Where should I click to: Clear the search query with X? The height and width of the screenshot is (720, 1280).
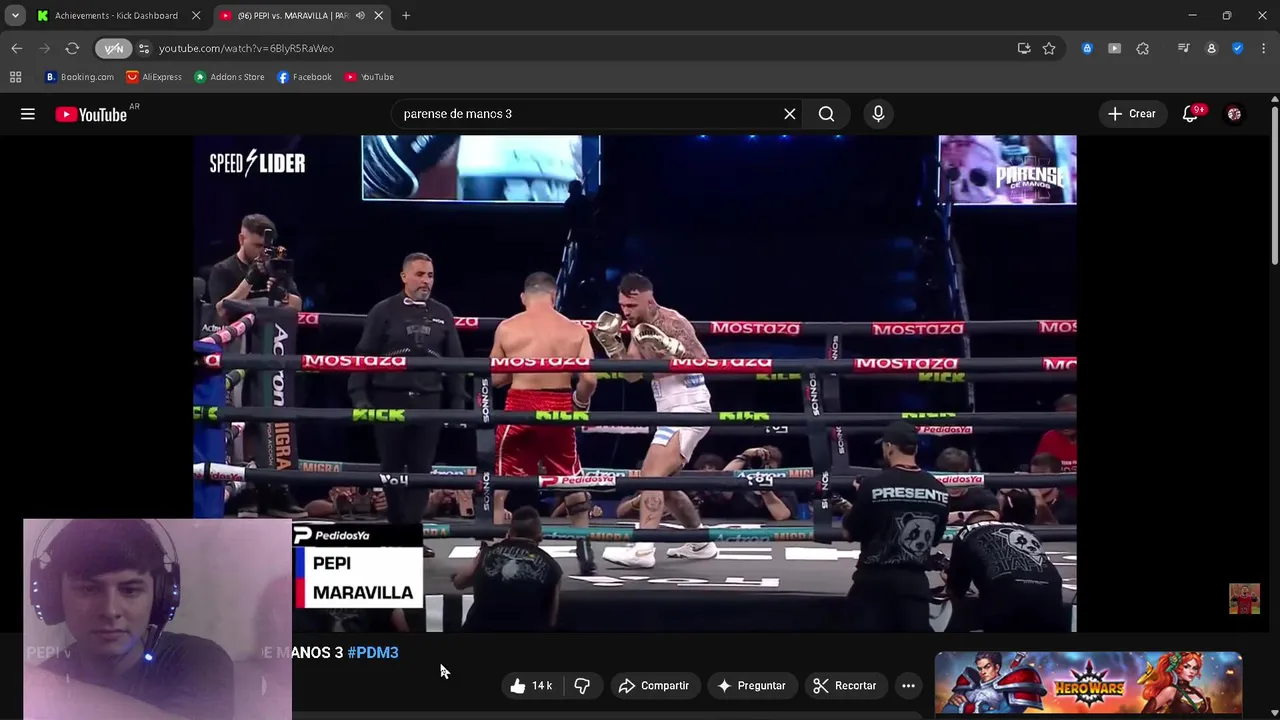[790, 114]
